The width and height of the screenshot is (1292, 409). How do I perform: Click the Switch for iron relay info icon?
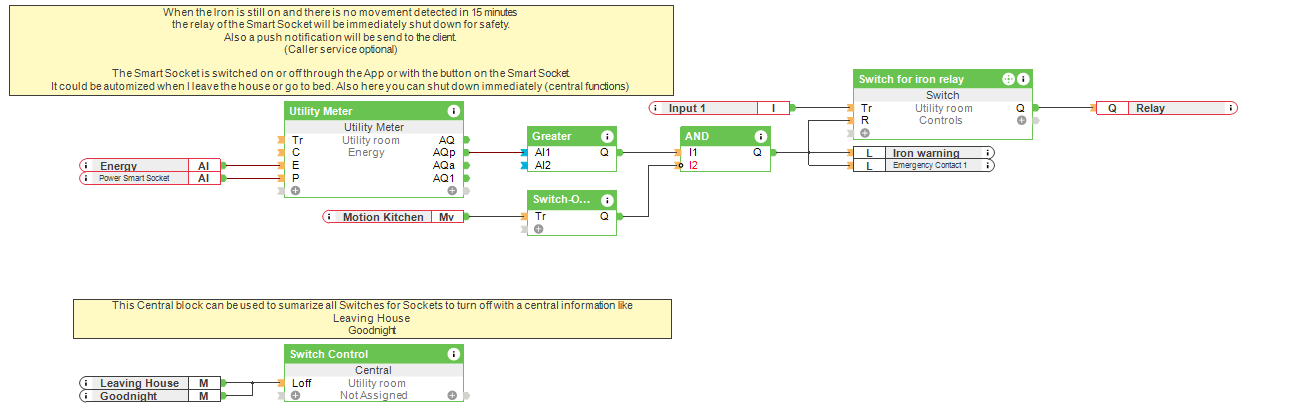tap(1023, 79)
